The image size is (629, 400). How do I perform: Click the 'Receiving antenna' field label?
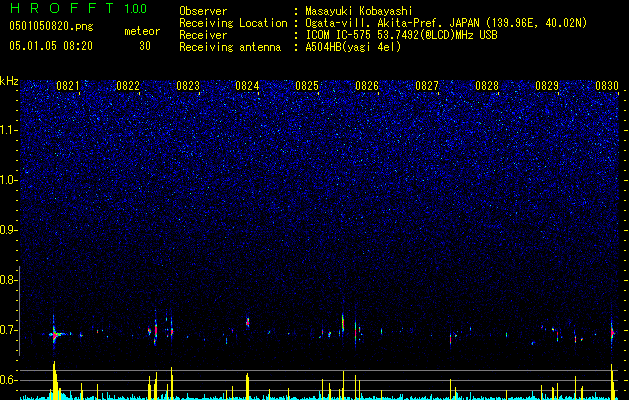click(230, 47)
